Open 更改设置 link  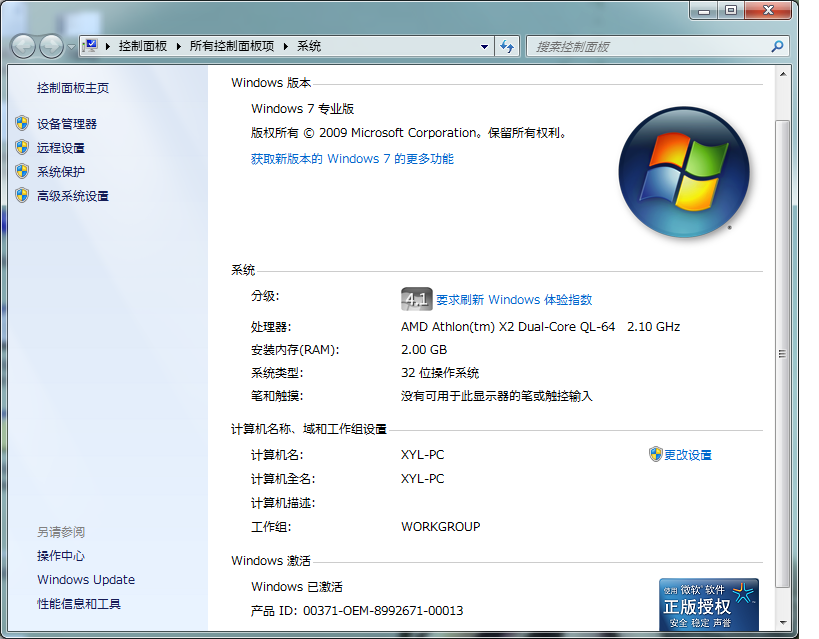[x=687, y=455]
